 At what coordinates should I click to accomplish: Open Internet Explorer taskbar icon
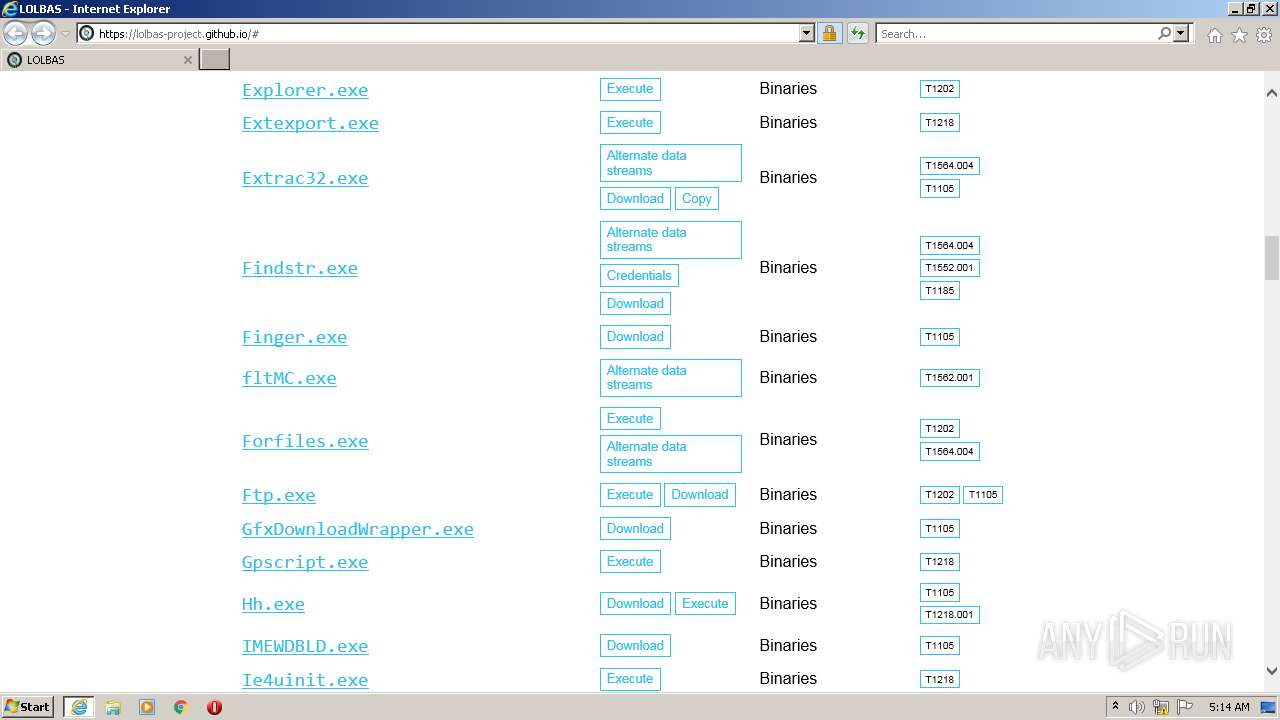point(79,707)
